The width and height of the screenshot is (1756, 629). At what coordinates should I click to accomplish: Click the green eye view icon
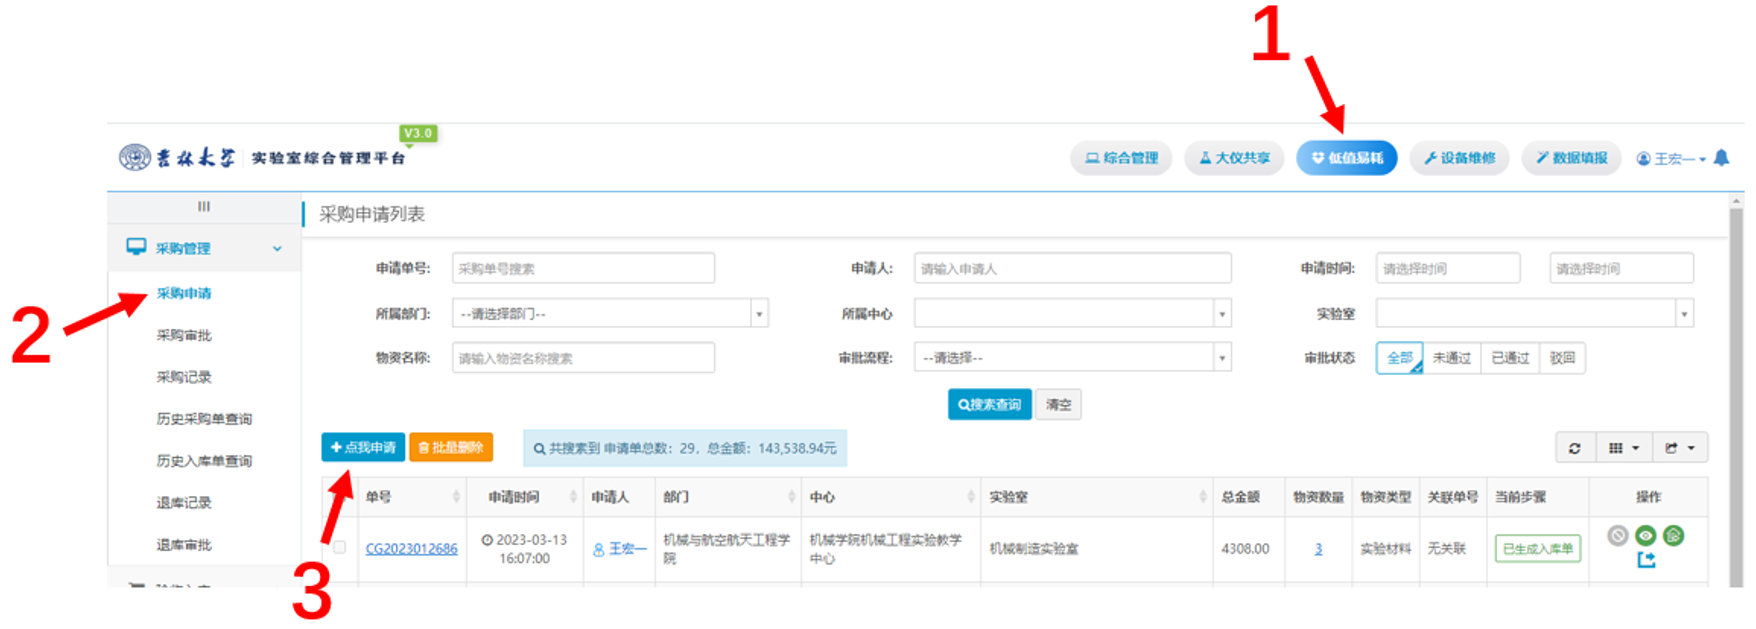pos(1645,536)
